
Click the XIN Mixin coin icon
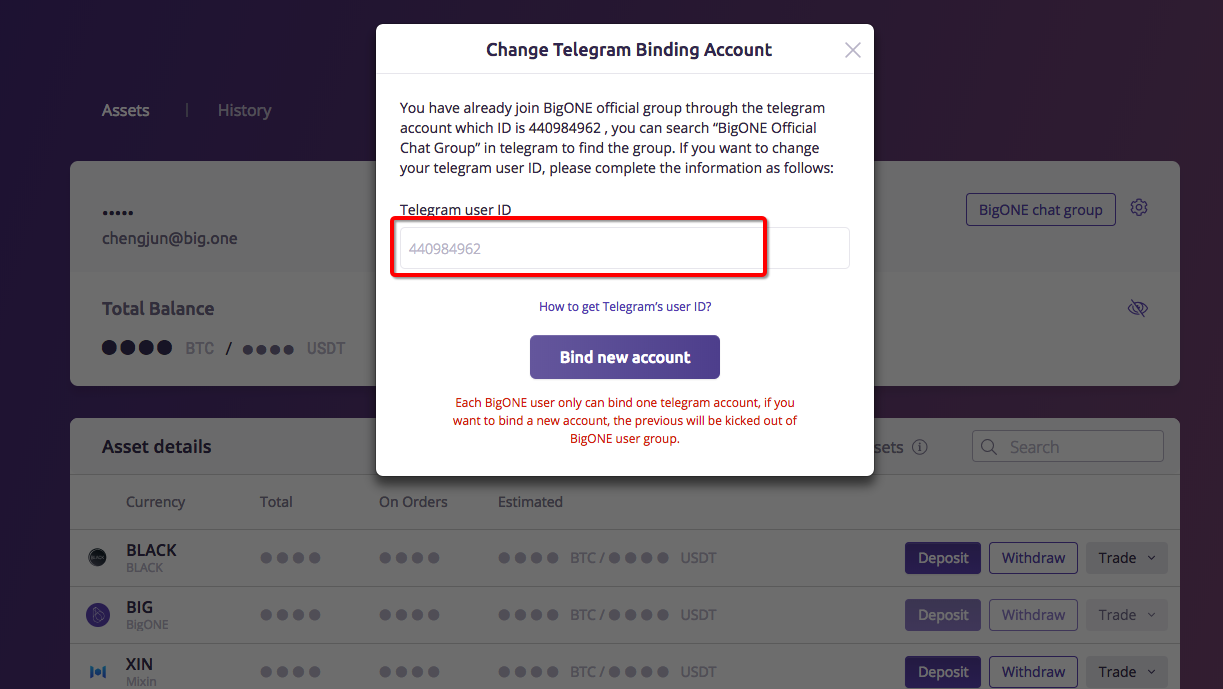click(x=98, y=672)
